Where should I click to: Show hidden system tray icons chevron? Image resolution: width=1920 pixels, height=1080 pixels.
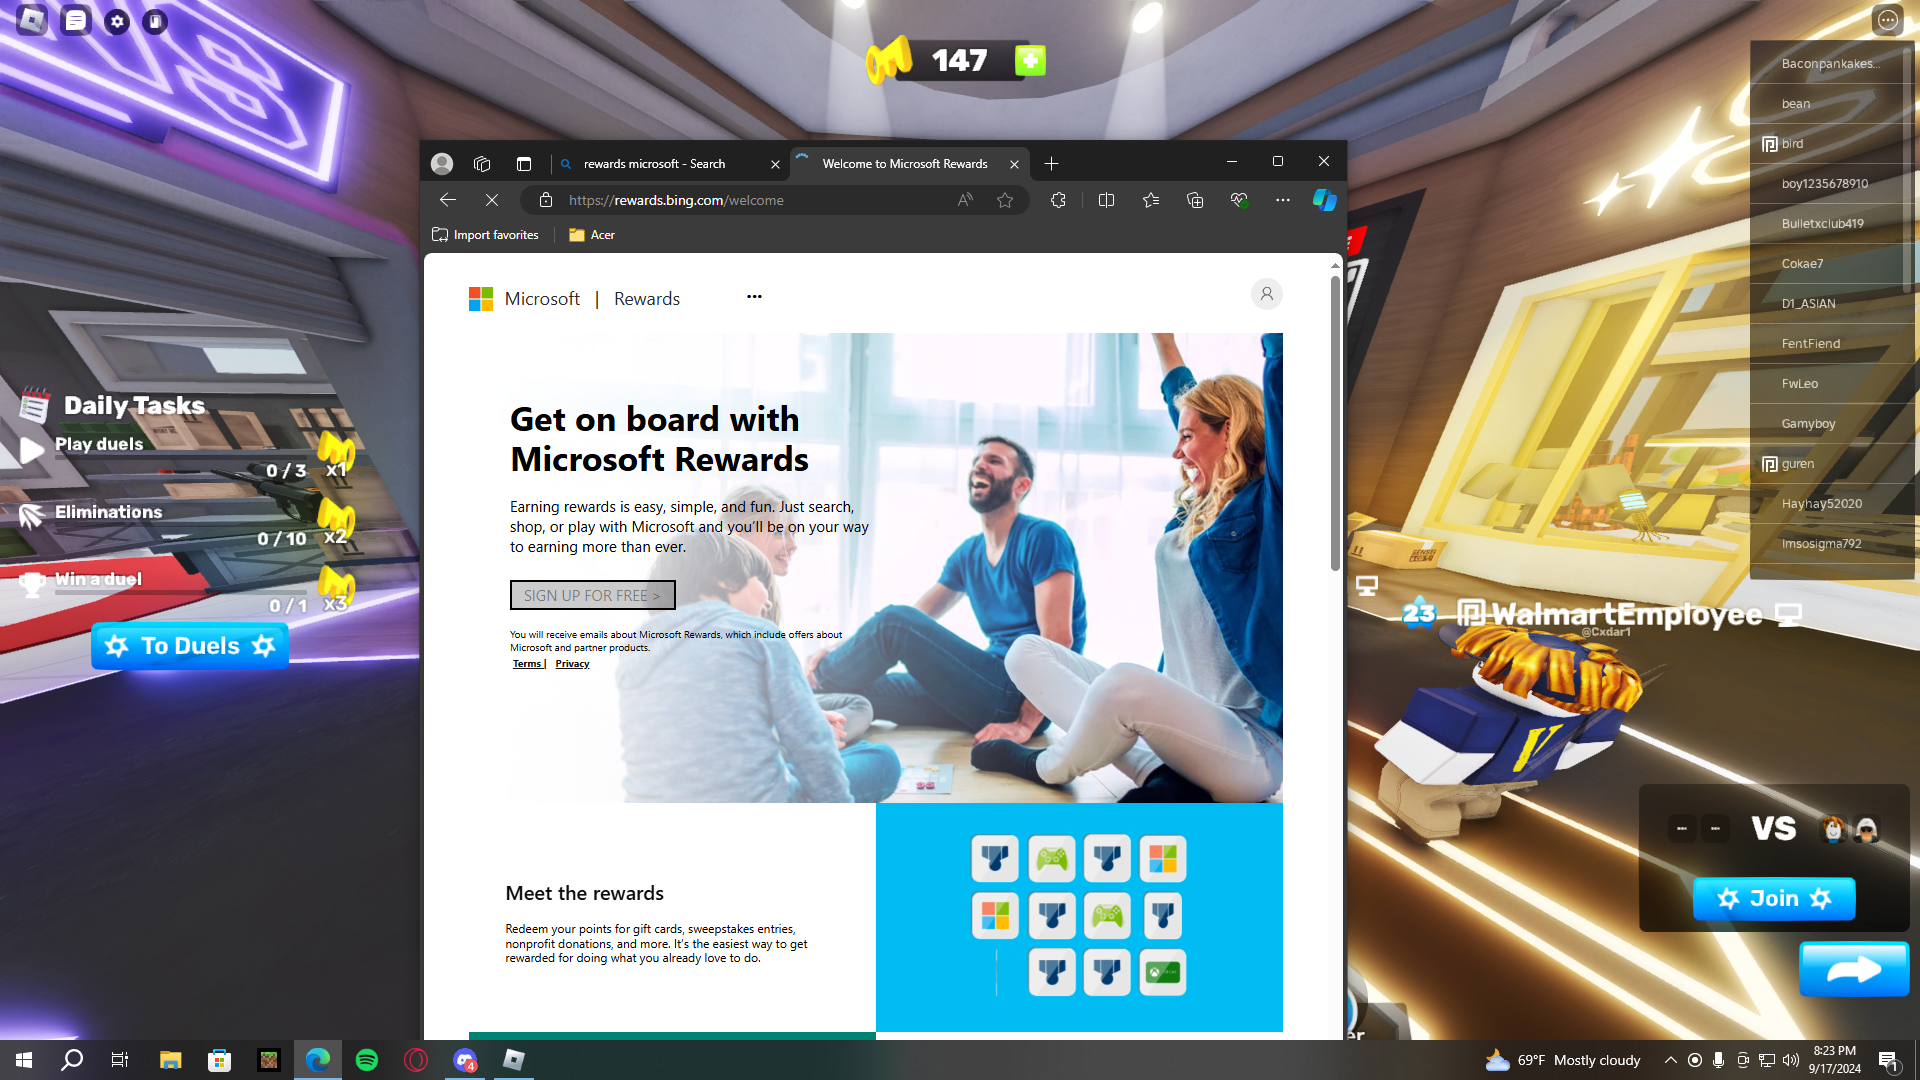[1670, 1060]
